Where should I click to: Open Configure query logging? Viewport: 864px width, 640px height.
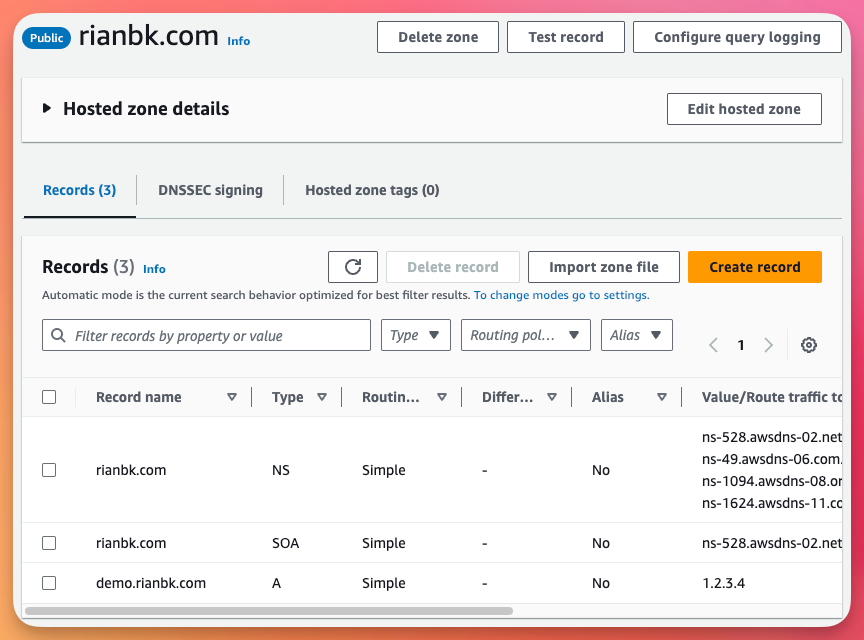point(737,37)
